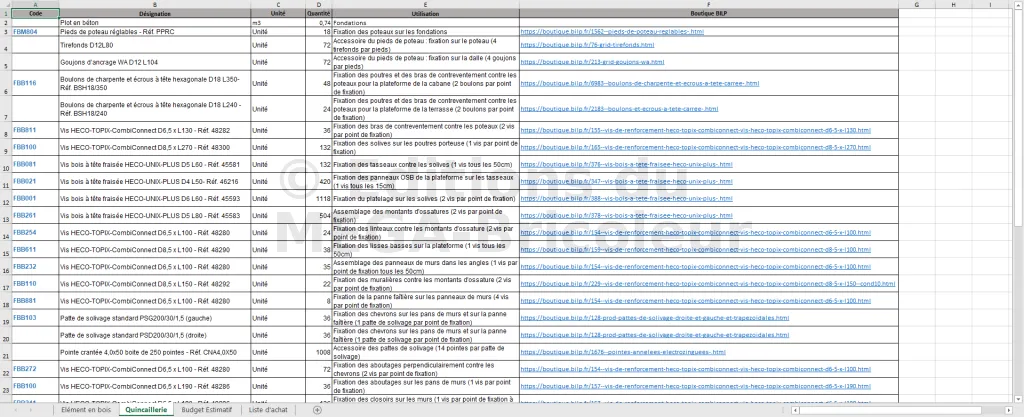Click the Désignation header cell
The width and height of the screenshot is (1024, 417).
[155, 13]
